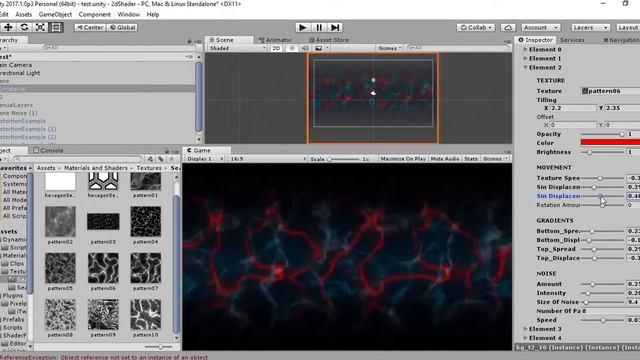The height and width of the screenshot is (360, 640).
Task: Switch to the Animator tab
Action: pos(275,40)
